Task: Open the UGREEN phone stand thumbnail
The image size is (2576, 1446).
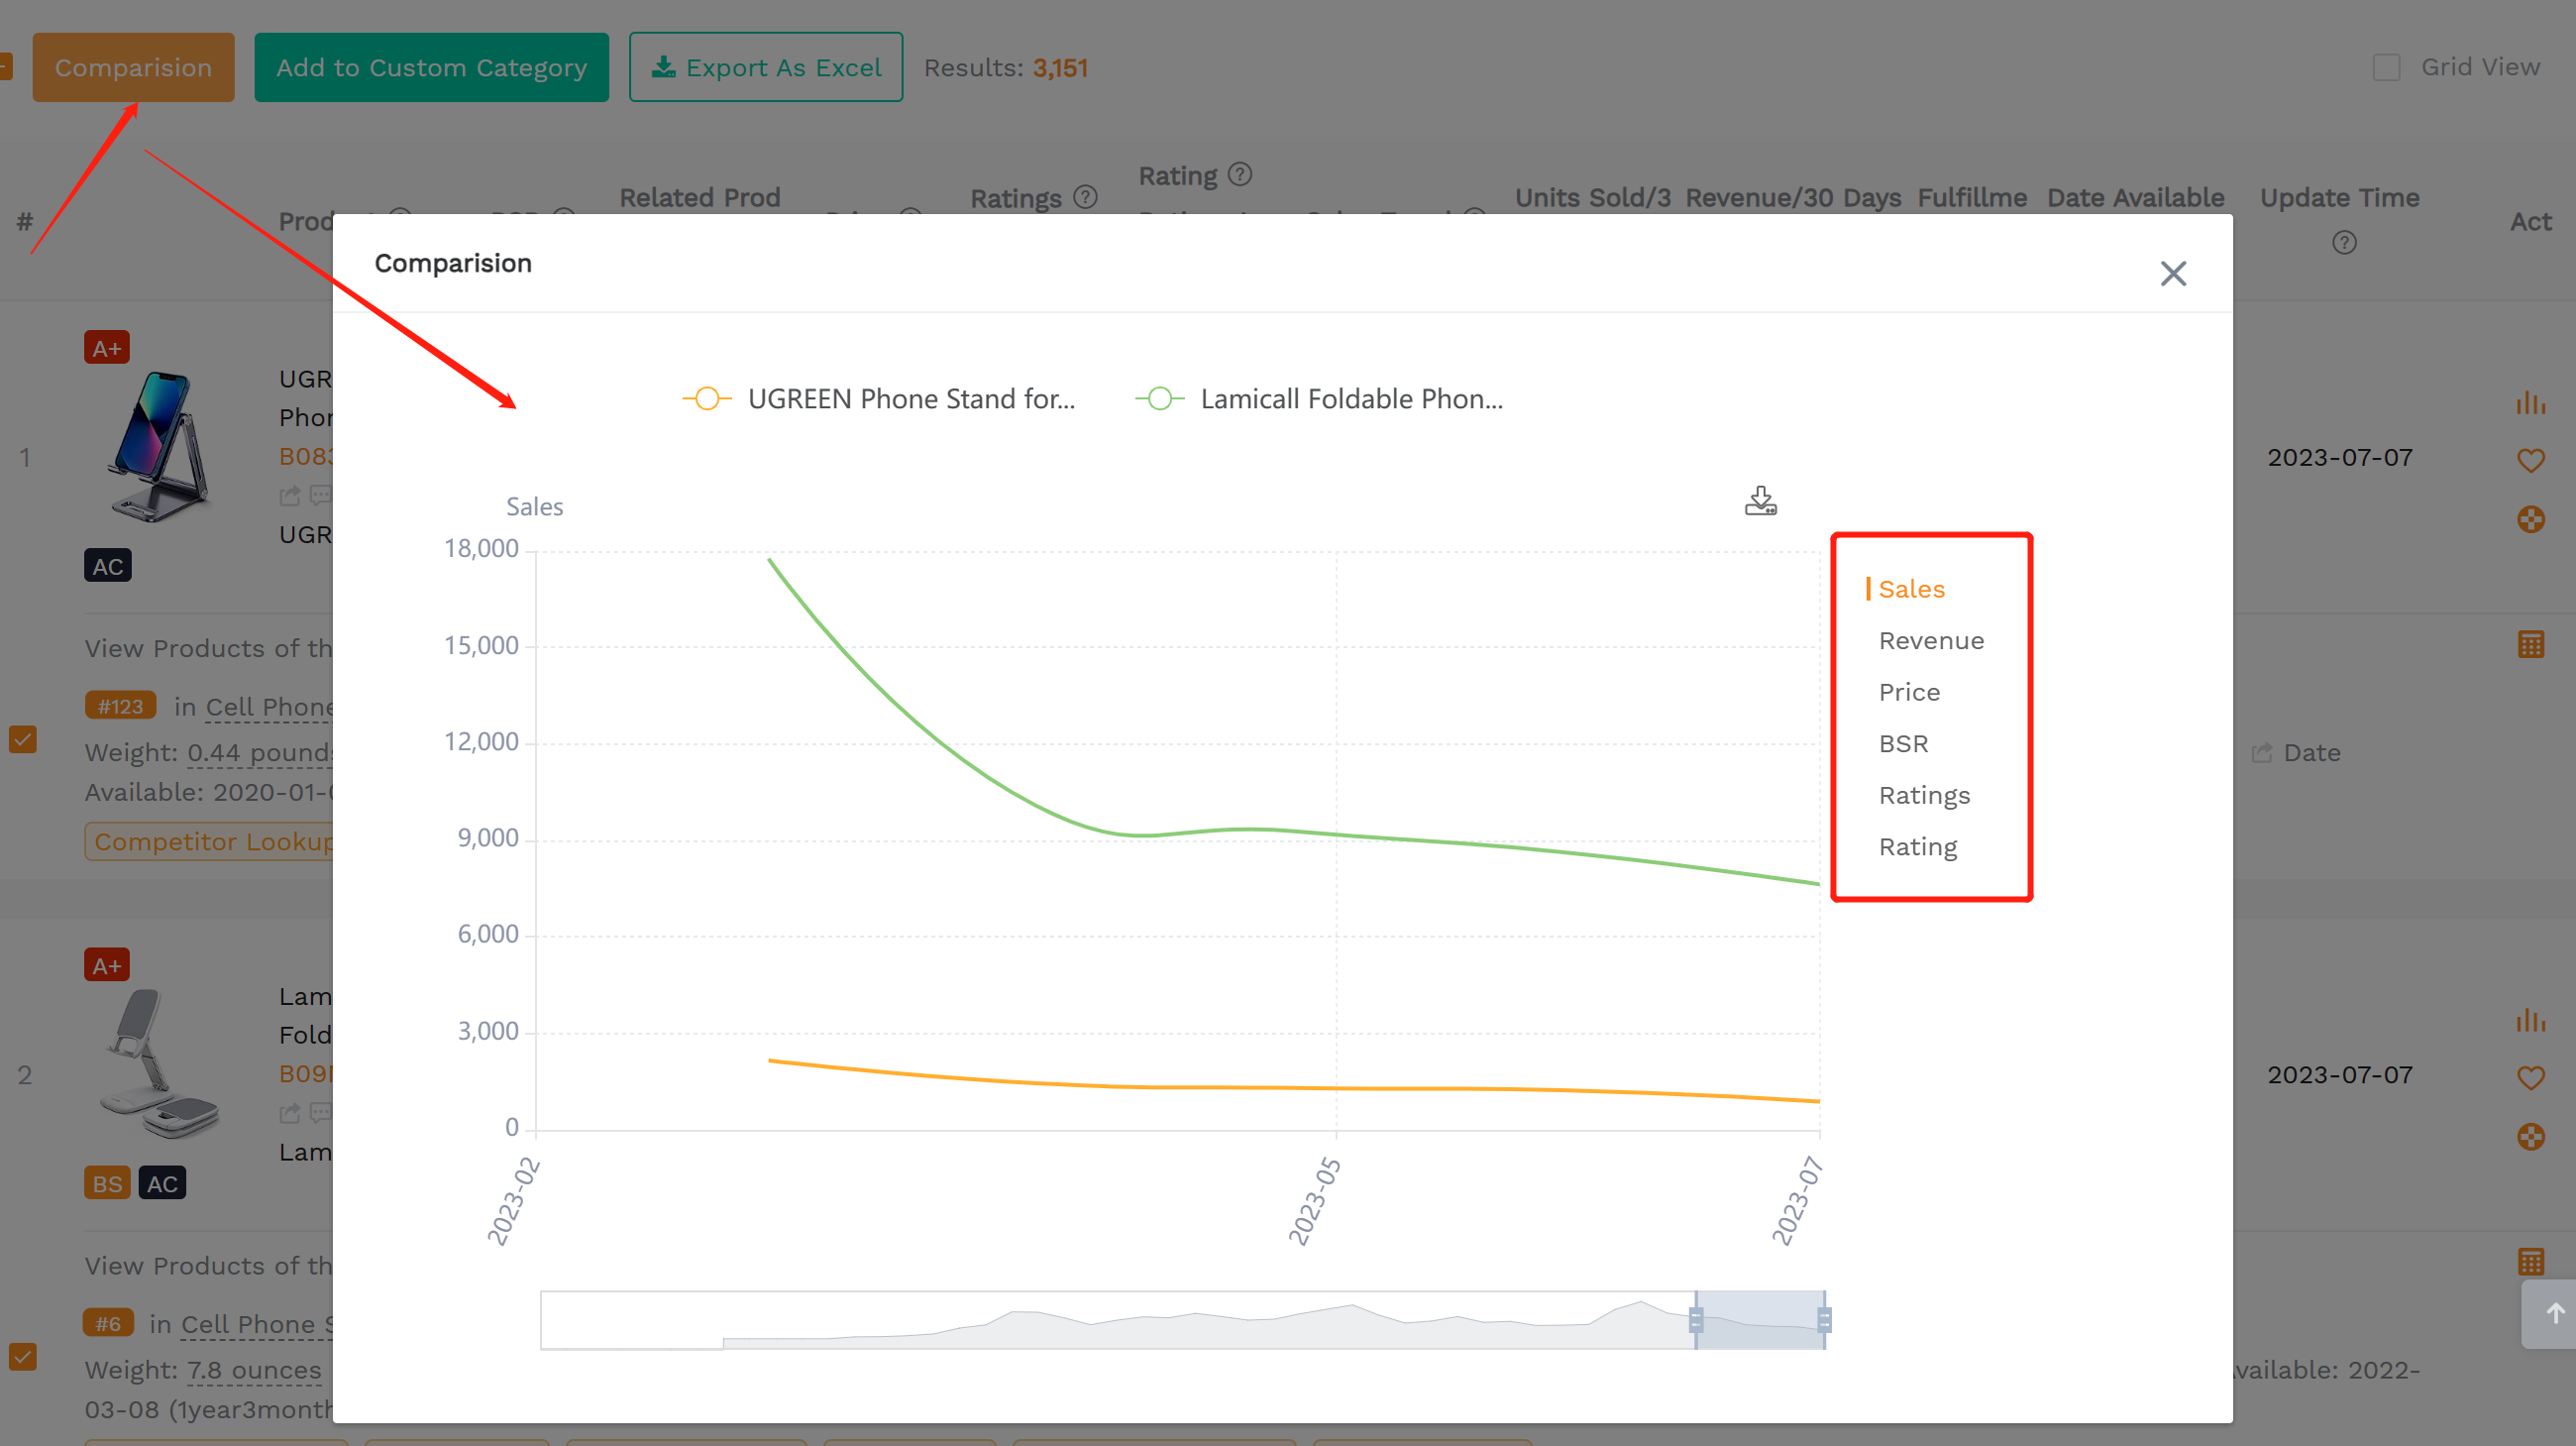Action: point(160,447)
